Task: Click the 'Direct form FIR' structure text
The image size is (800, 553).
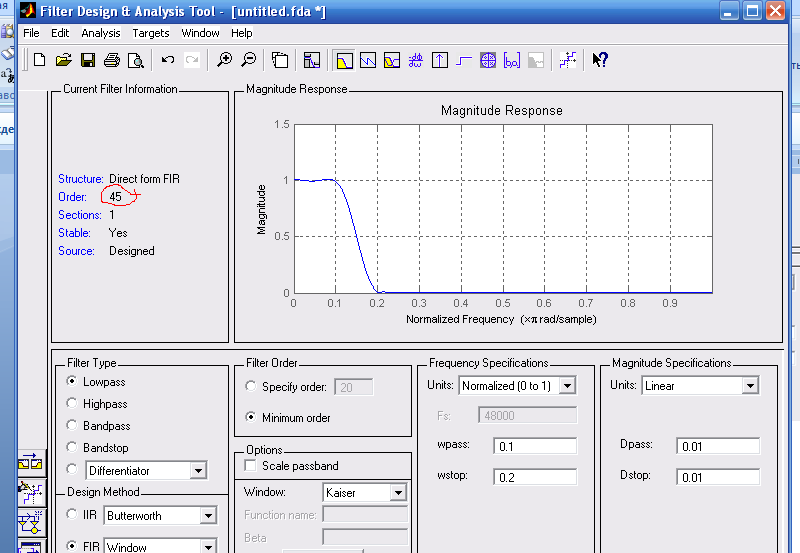Action: point(144,179)
